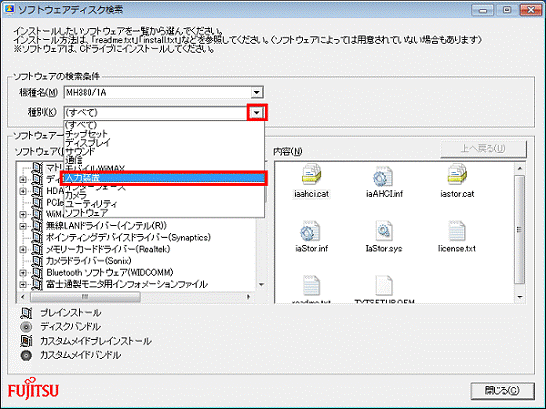The image size is (546, 409).
Task: Click the tree horizontal scroll-right arrow
Action: (x=248, y=297)
